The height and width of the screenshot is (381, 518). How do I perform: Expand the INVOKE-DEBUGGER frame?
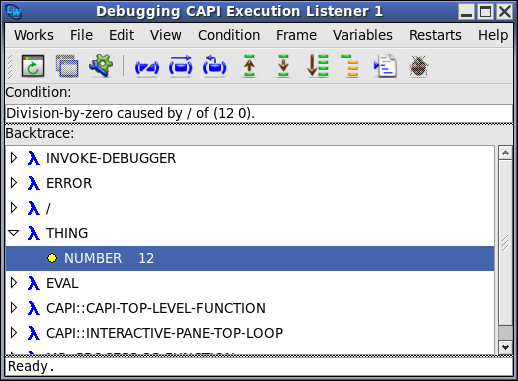[14, 158]
